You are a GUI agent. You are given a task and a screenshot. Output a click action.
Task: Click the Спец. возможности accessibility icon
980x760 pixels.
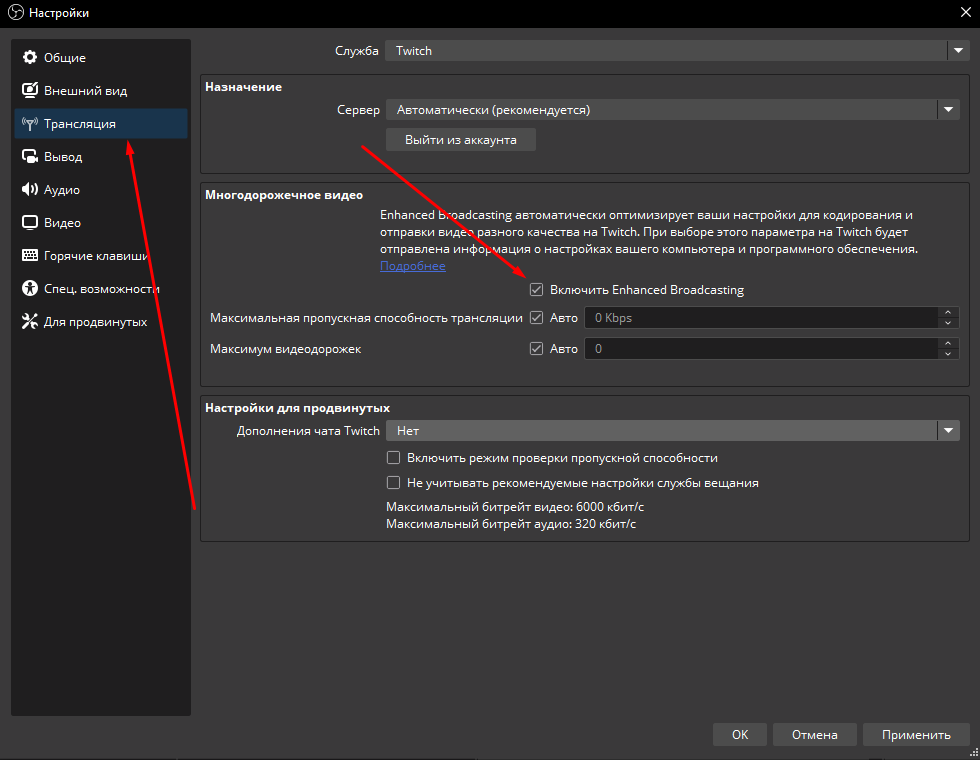click(x=30, y=289)
